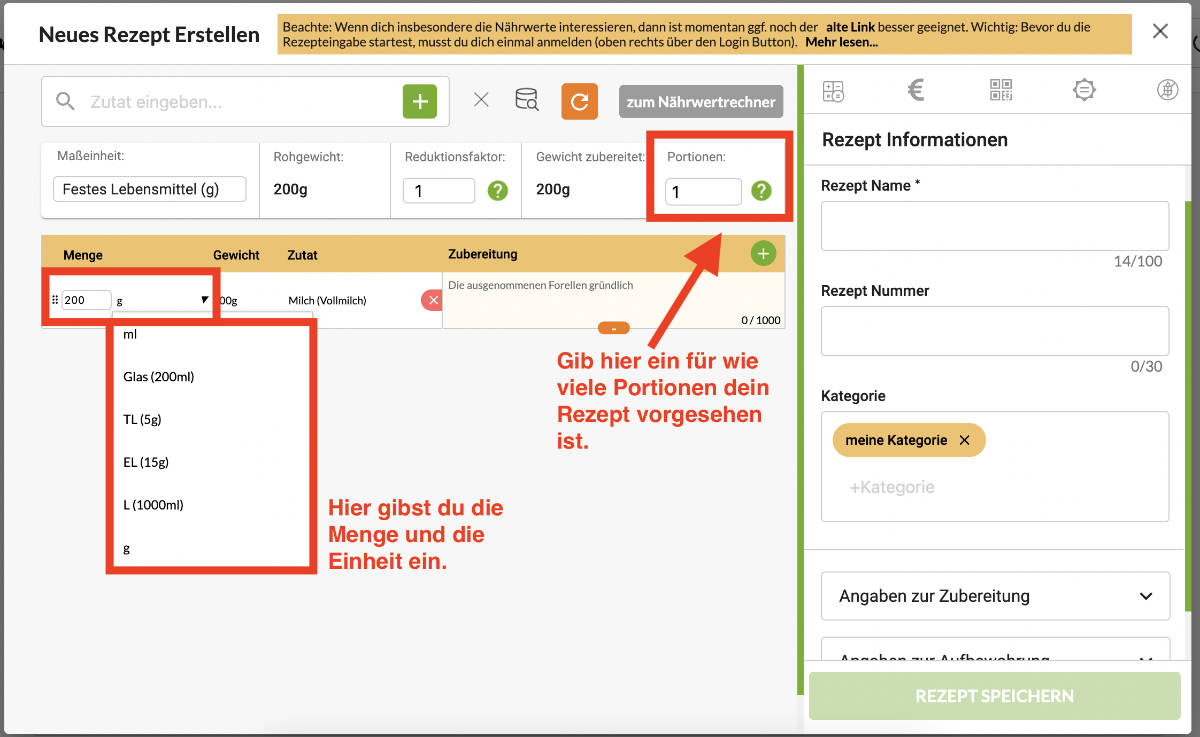Click the help icon beside Portionen field

pyautogui.click(x=761, y=190)
